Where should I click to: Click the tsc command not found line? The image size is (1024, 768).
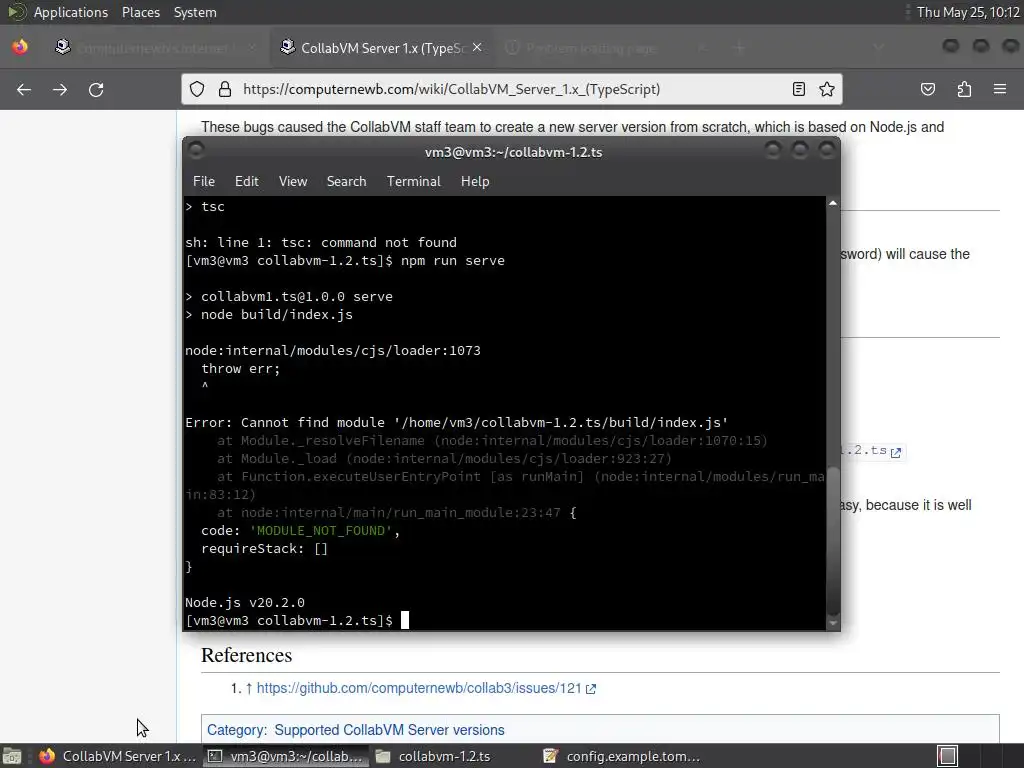tap(321, 242)
